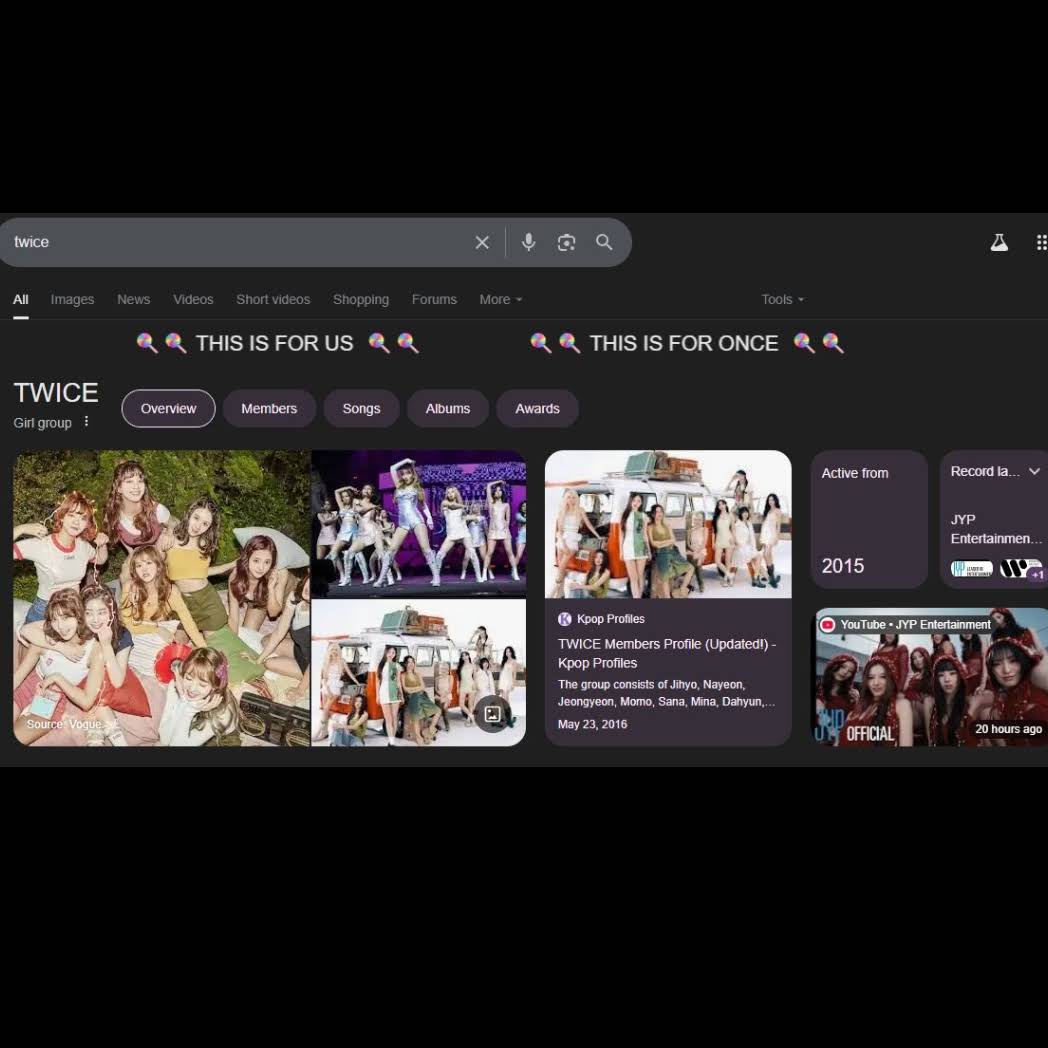The width and height of the screenshot is (1048, 1048).
Task: Open TWICE Members Profile Kpop Profiles link
Action: click(666, 653)
